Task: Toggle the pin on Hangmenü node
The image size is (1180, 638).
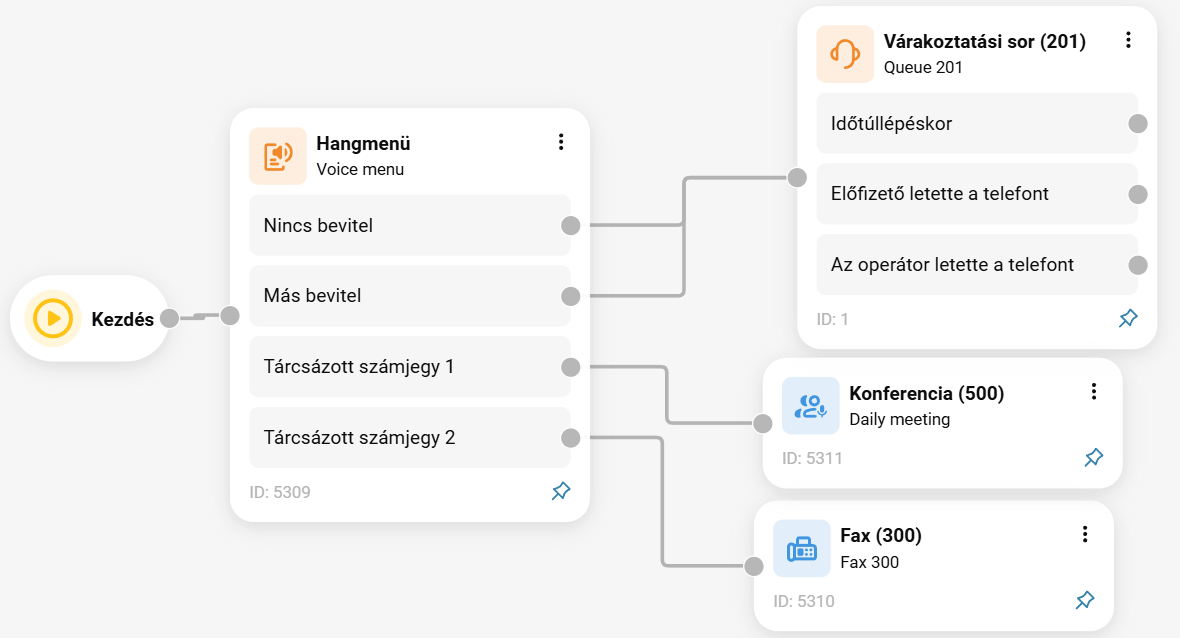Action: pyautogui.click(x=561, y=491)
